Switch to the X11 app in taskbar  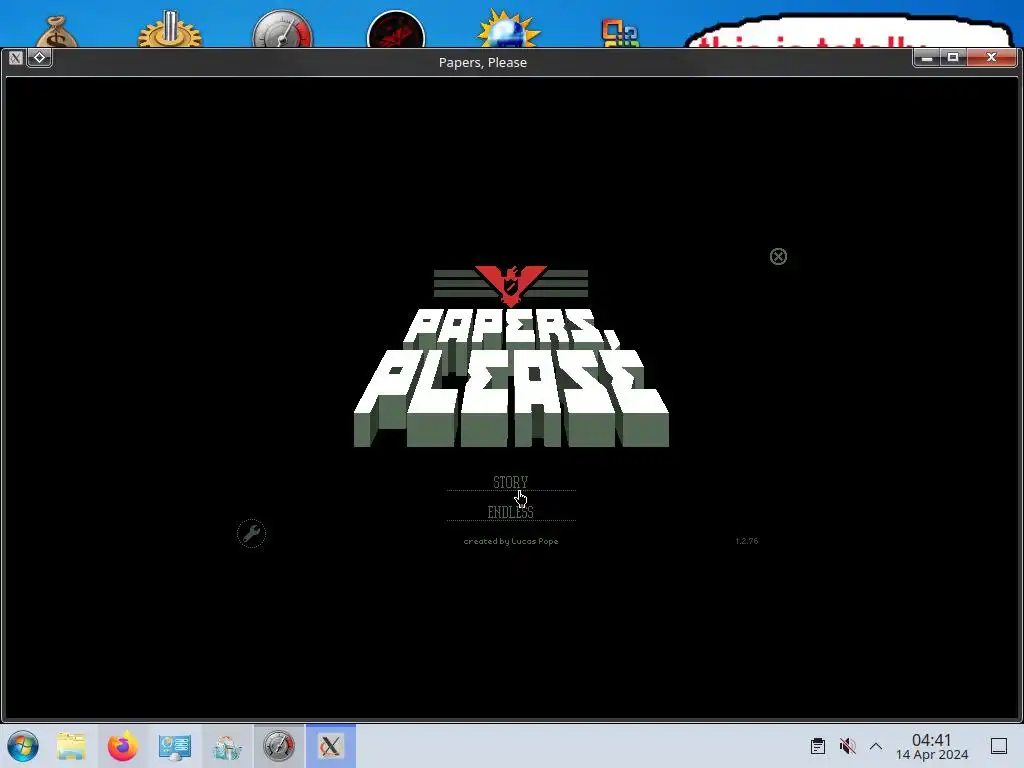330,746
